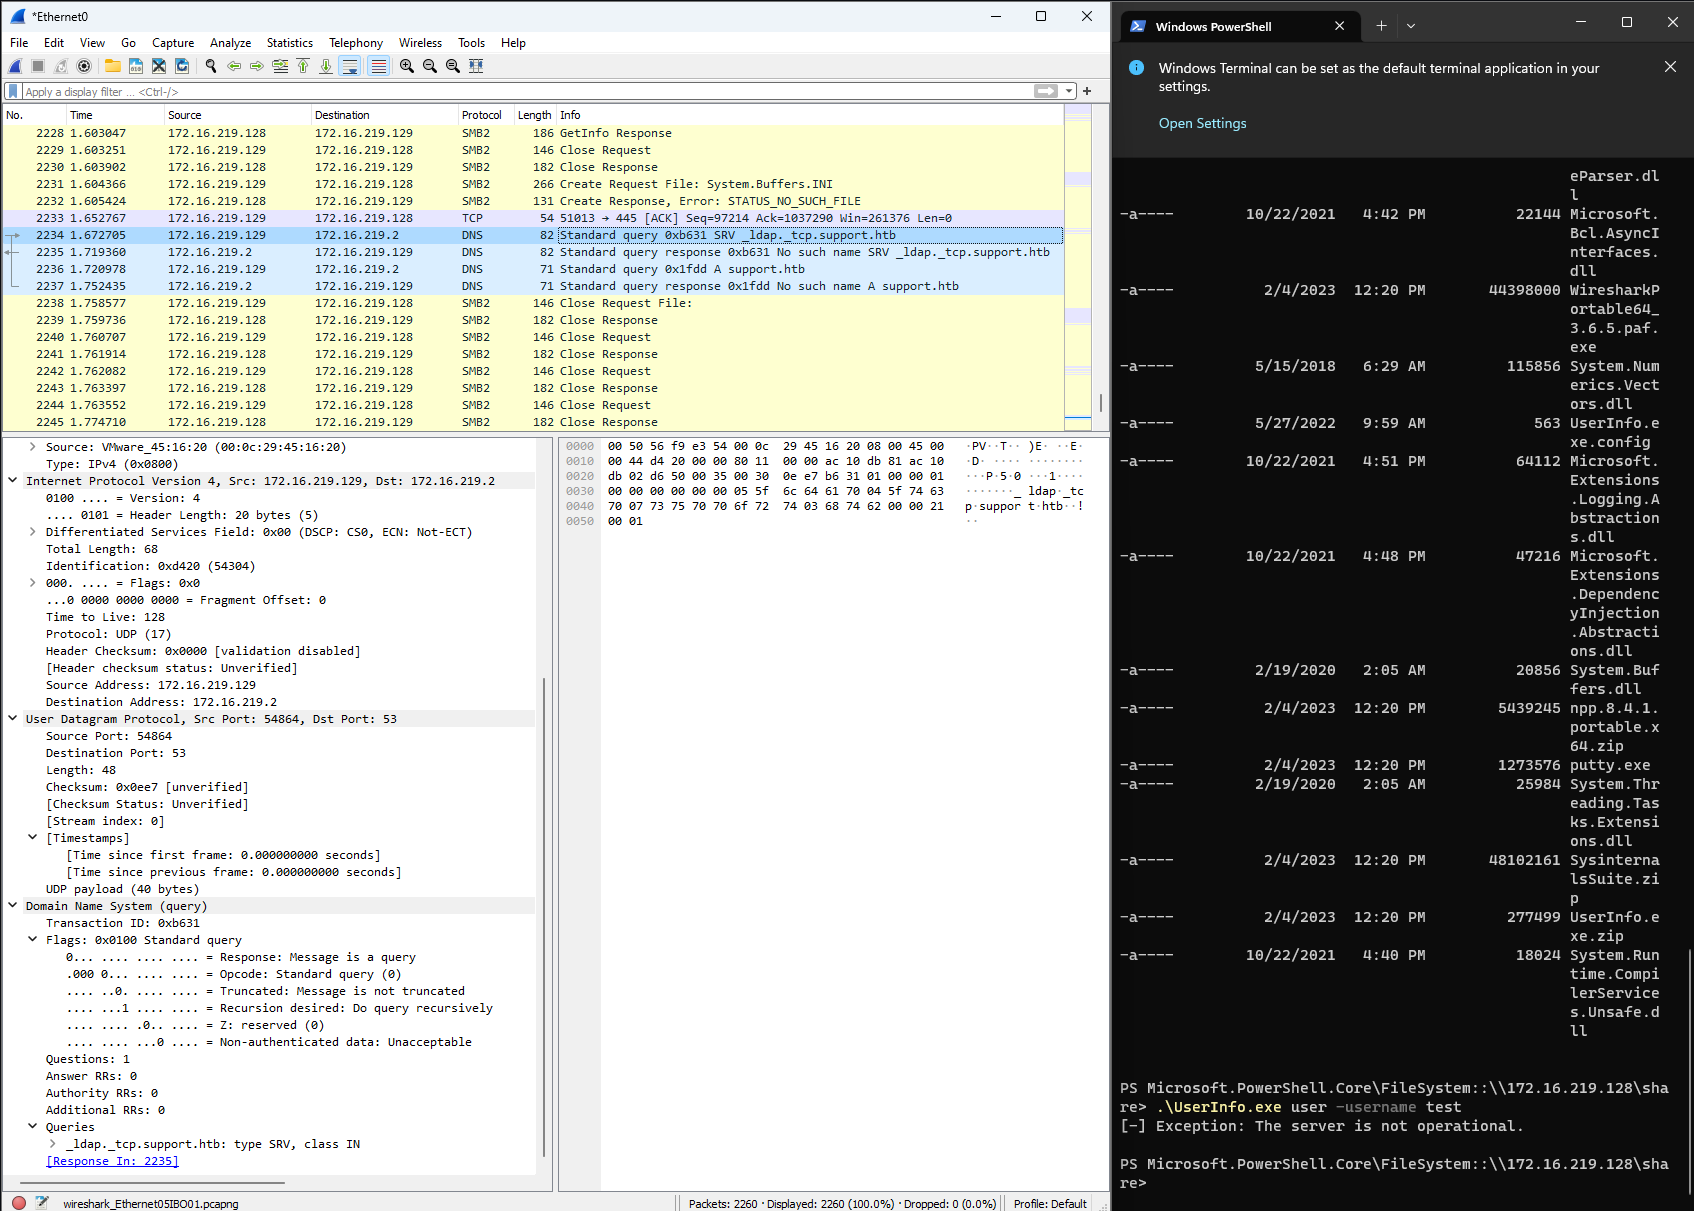Screen dimensions: 1694x1211
Task: Restart the current capture
Action: [61, 66]
